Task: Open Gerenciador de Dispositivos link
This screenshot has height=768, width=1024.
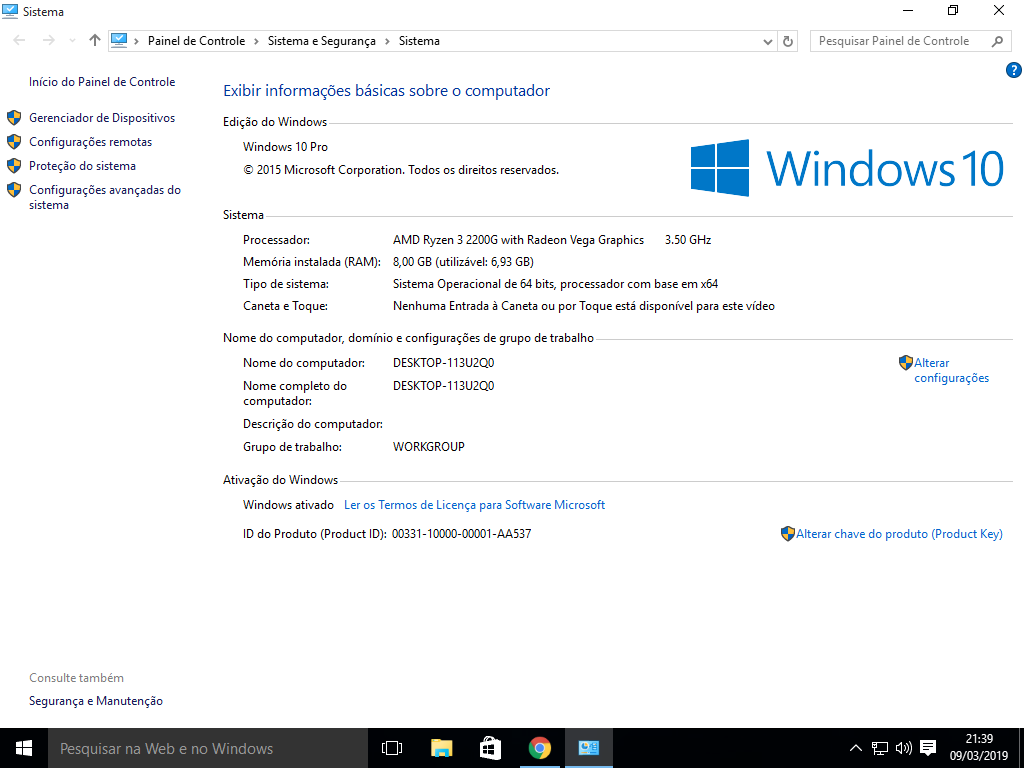Action: (102, 118)
